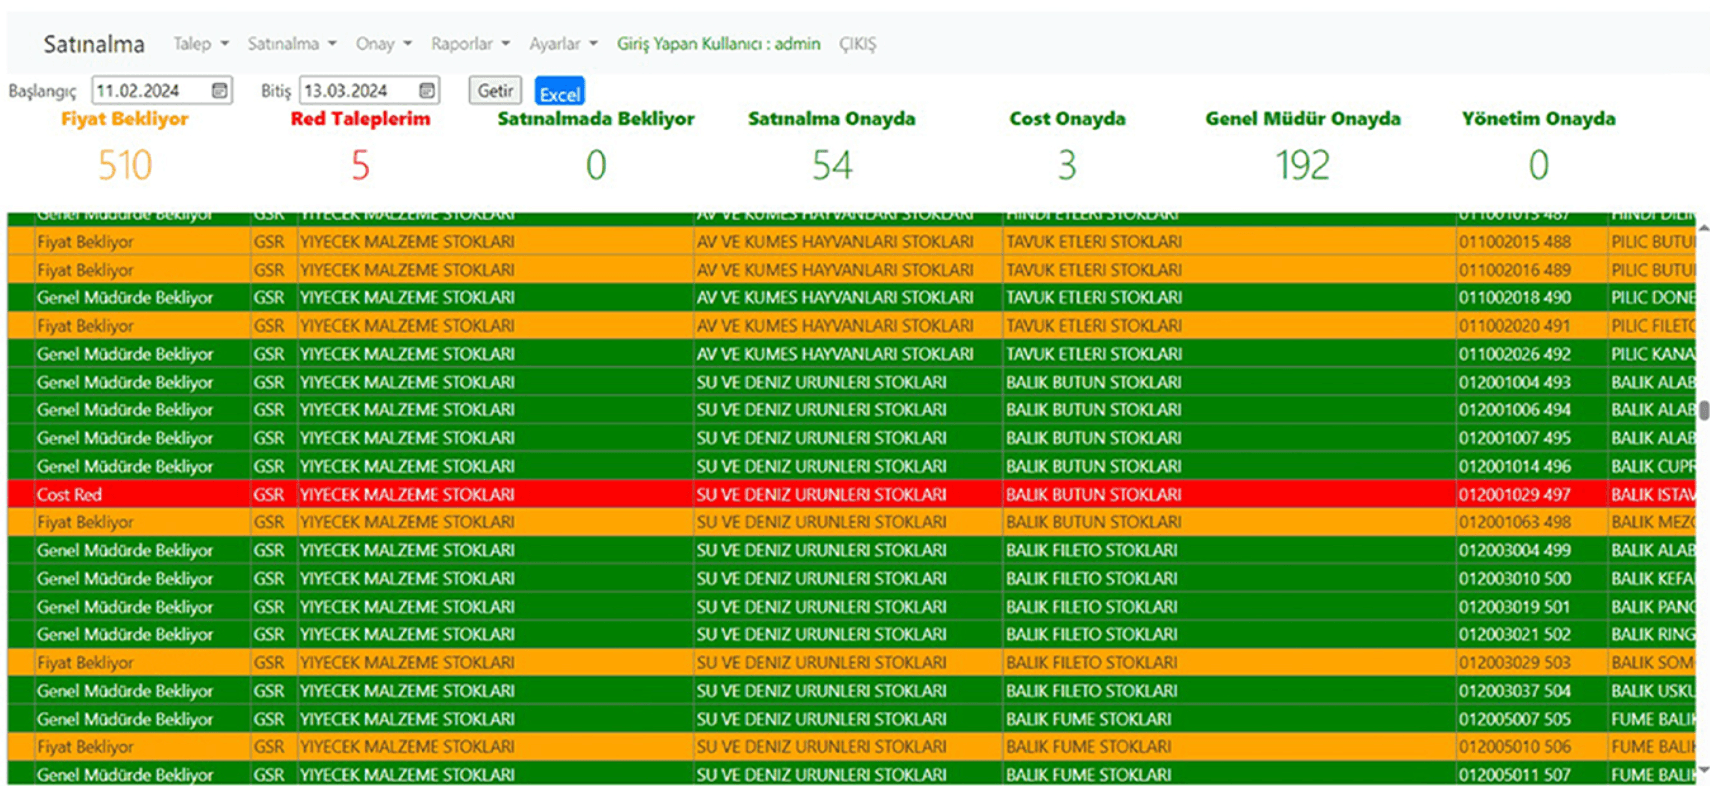Click the table's vertical scrollbar thumb
Viewport: 1710px width, 786px height.
(x=1704, y=410)
